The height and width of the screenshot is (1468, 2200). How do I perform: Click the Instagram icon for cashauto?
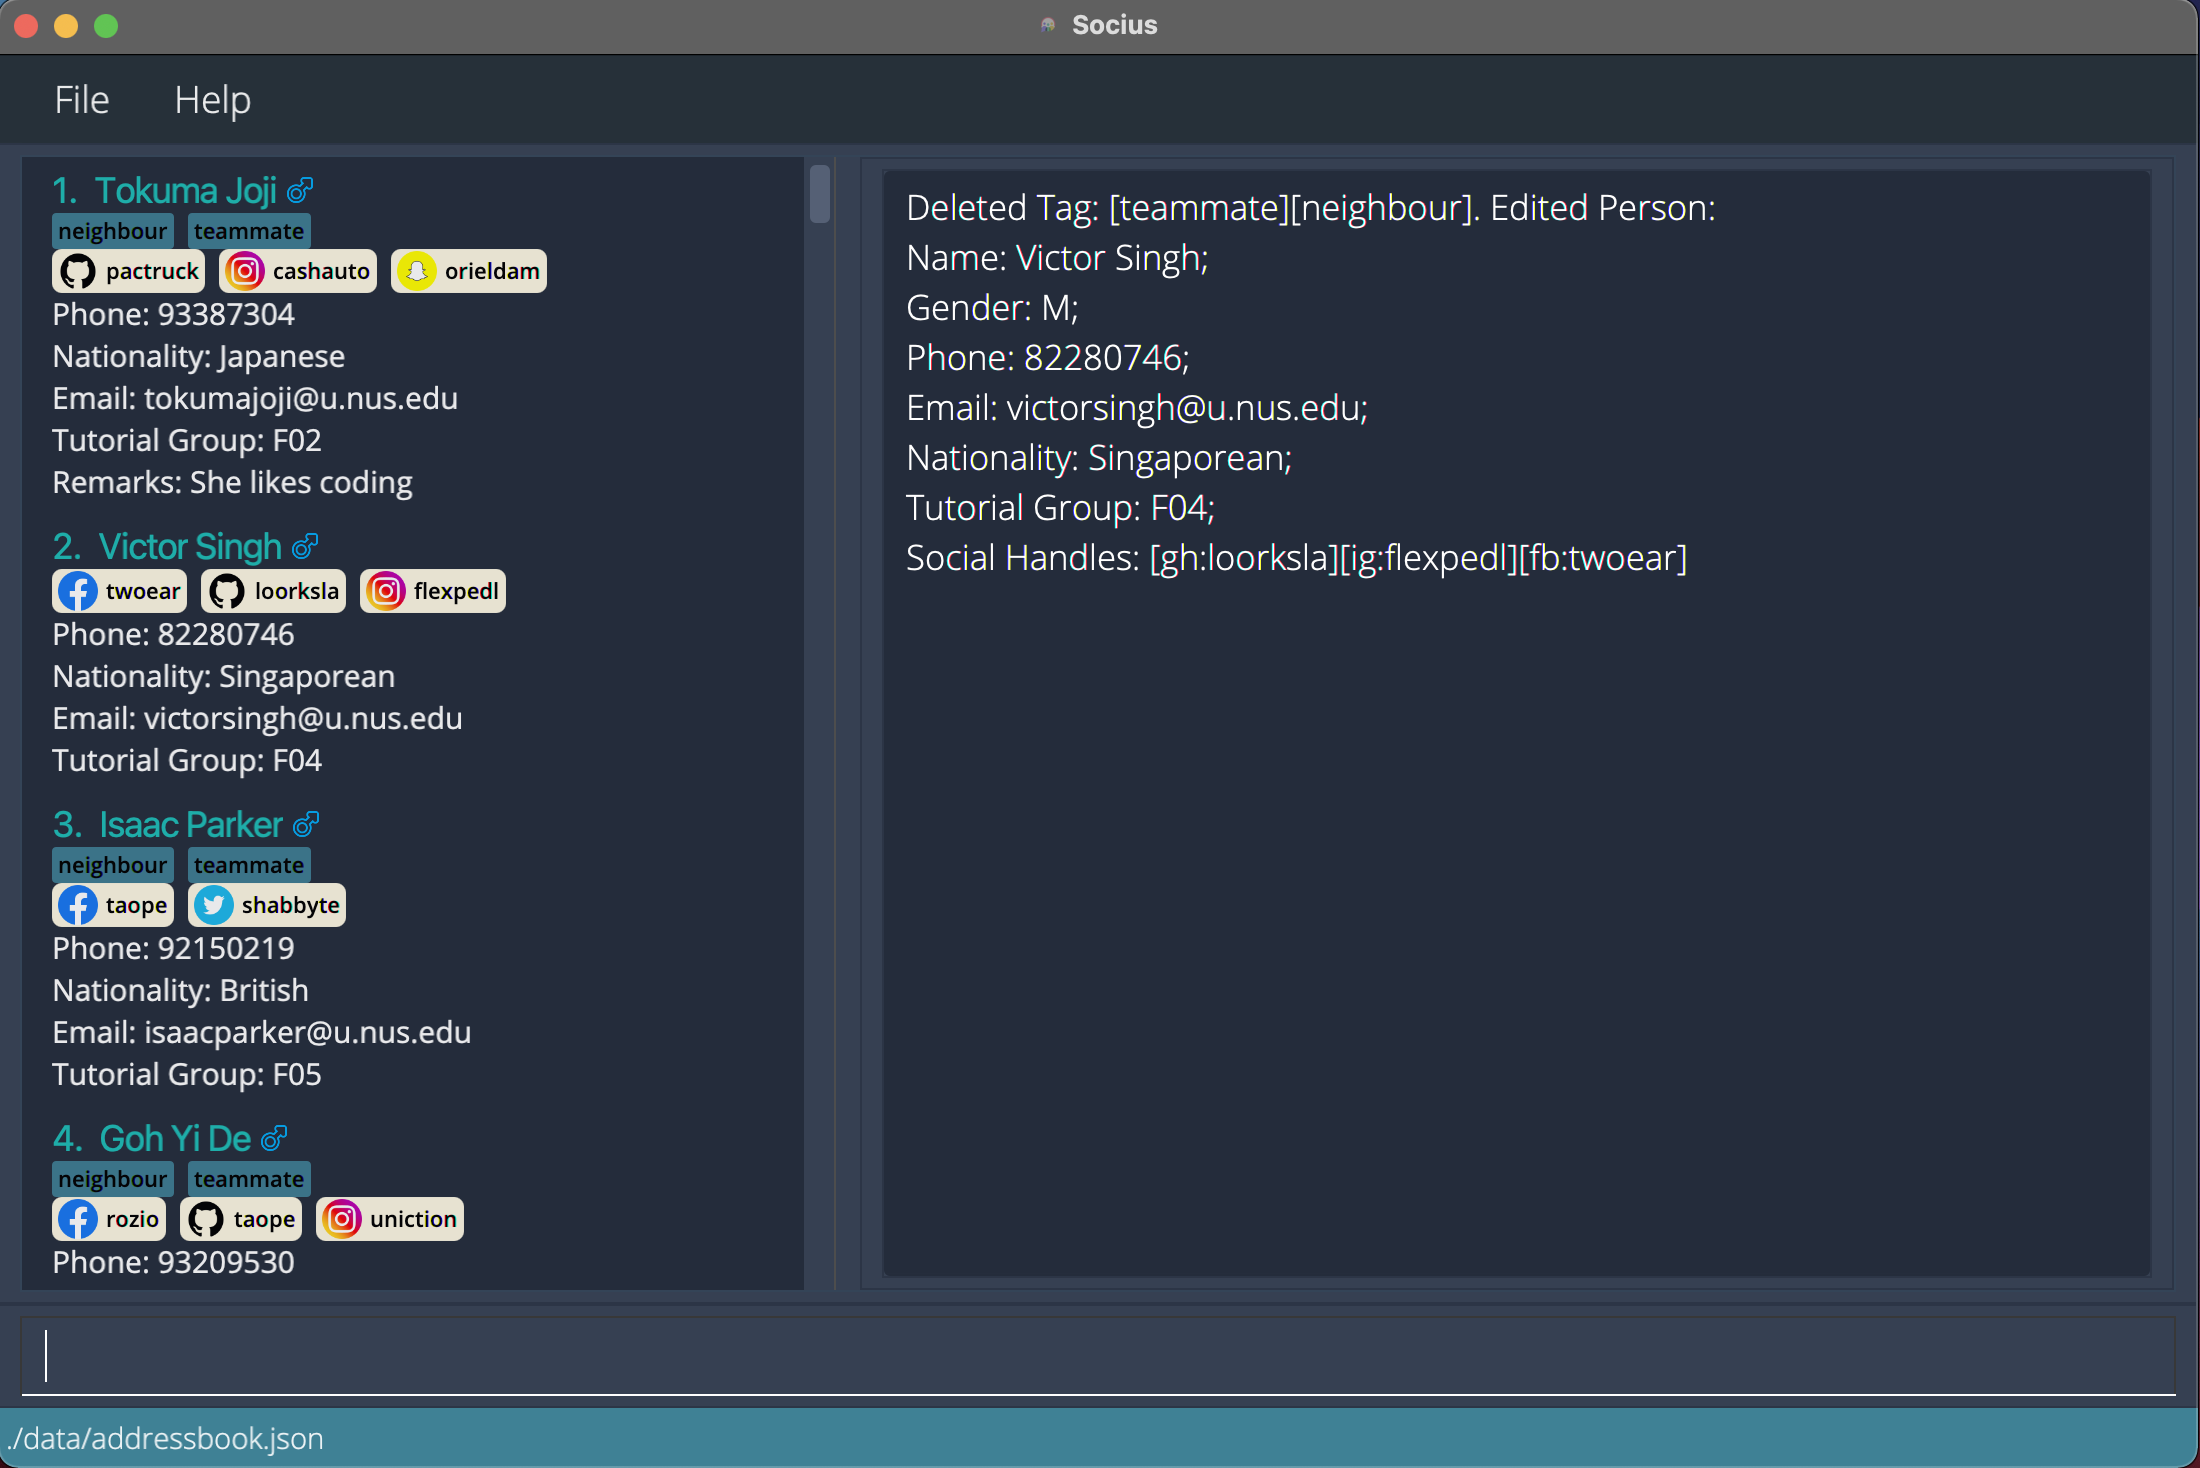[x=245, y=271]
